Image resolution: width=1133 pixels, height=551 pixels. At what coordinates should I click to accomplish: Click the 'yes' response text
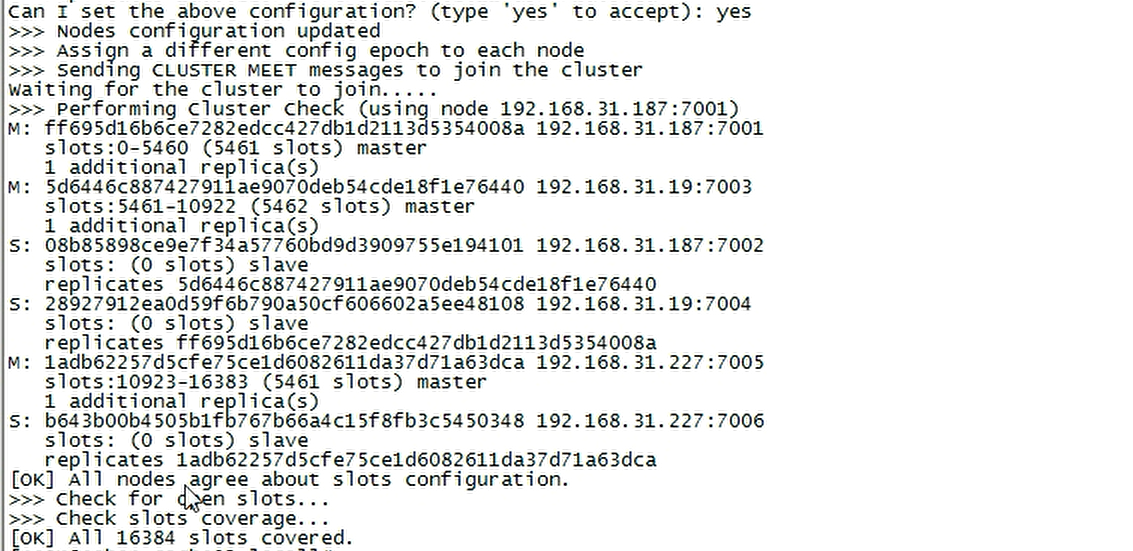tap(733, 12)
